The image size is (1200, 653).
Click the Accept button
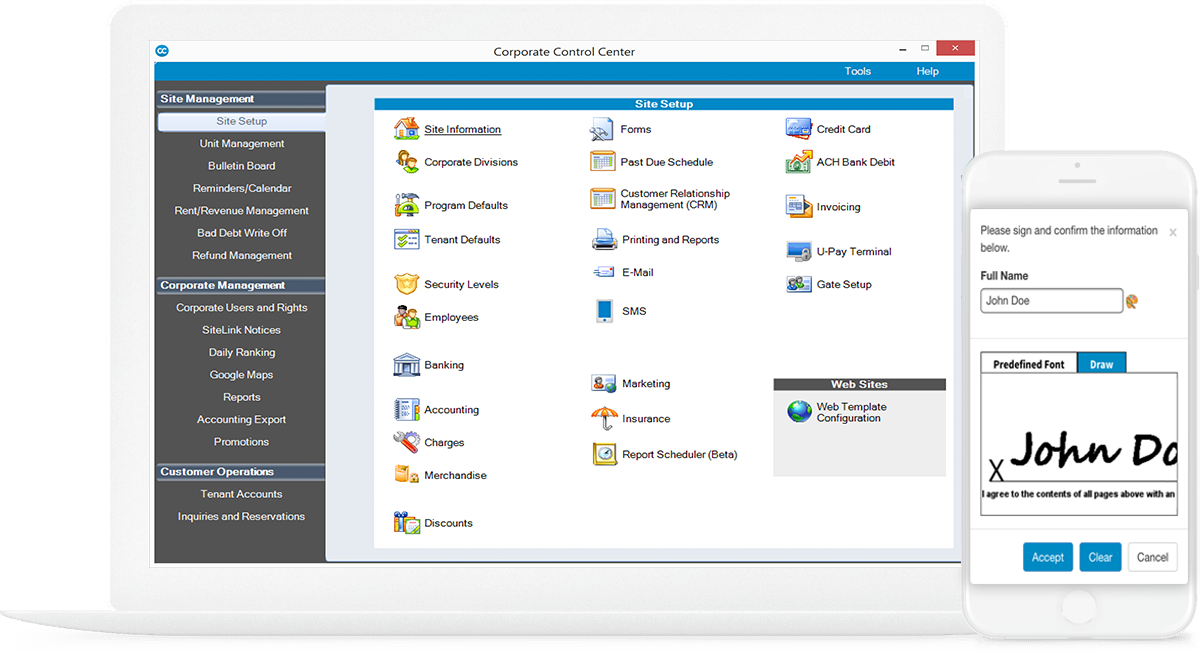(1048, 557)
